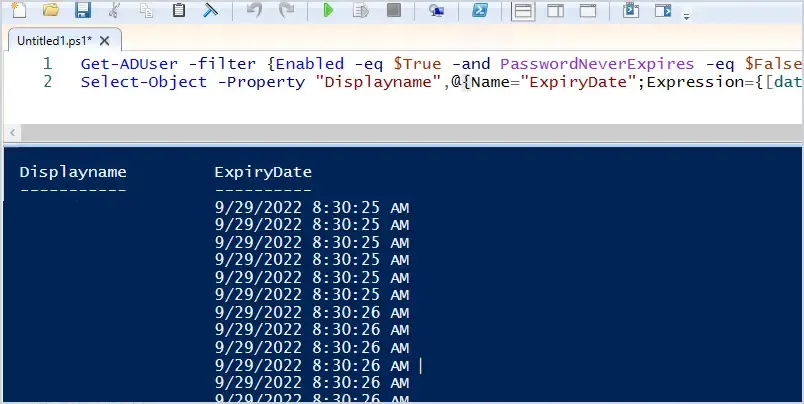Click the New script icon
This screenshot has width=804, height=404.
click(17, 11)
